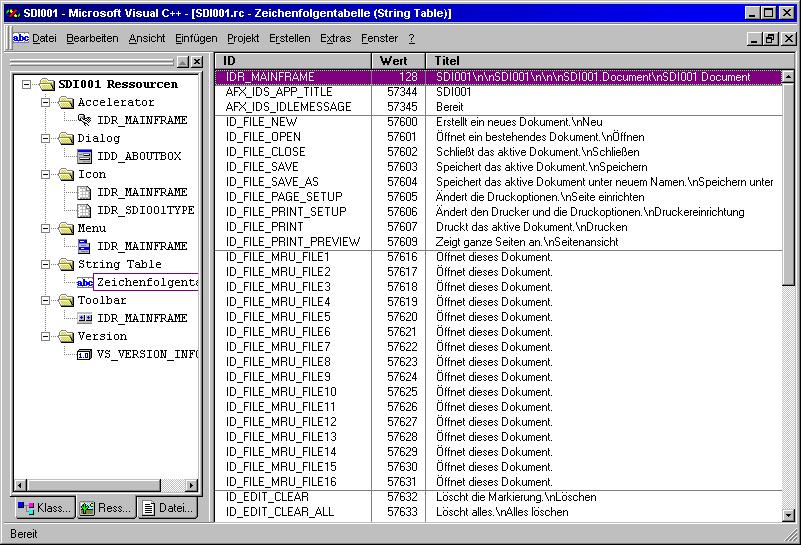Collapse the String Table tree node
This screenshot has height=545, width=801.
coord(45,265)
